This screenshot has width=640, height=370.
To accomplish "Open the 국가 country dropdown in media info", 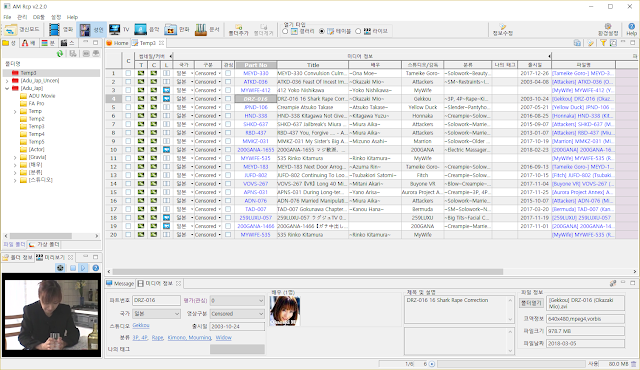I will pyautogui.click(x=156, y=314).
